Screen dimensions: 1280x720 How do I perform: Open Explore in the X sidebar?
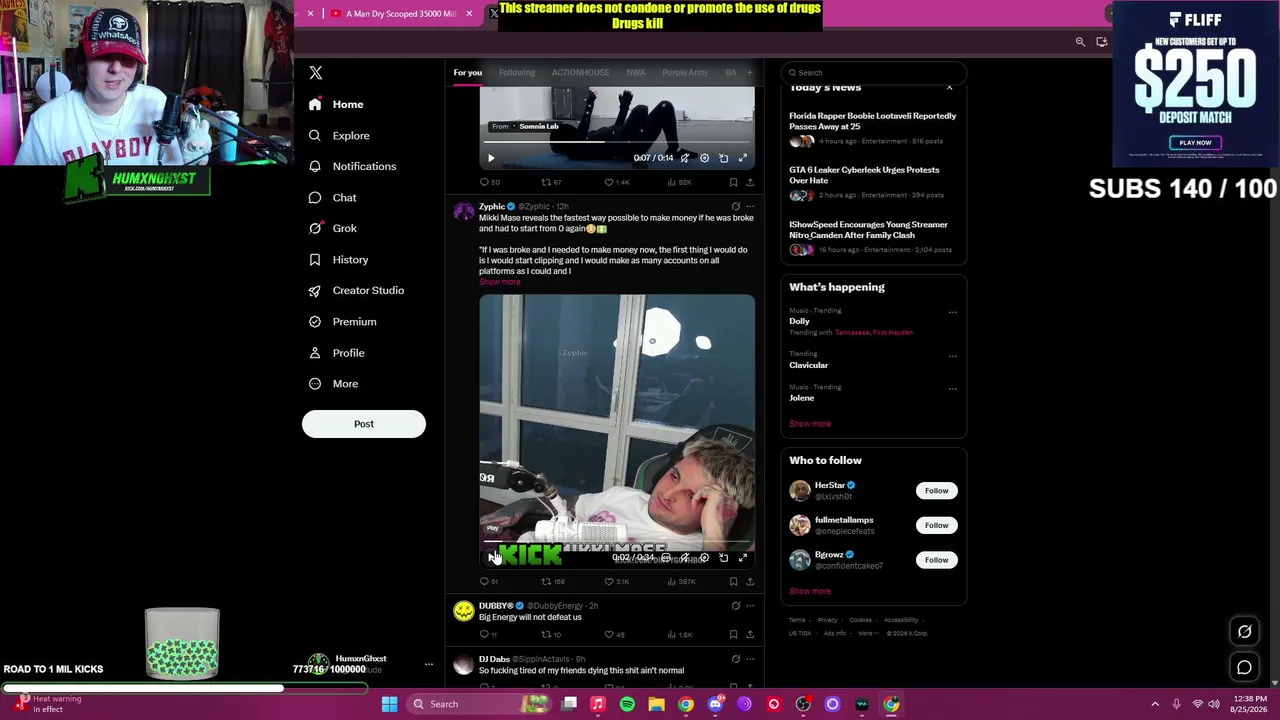tap(340, 135)
